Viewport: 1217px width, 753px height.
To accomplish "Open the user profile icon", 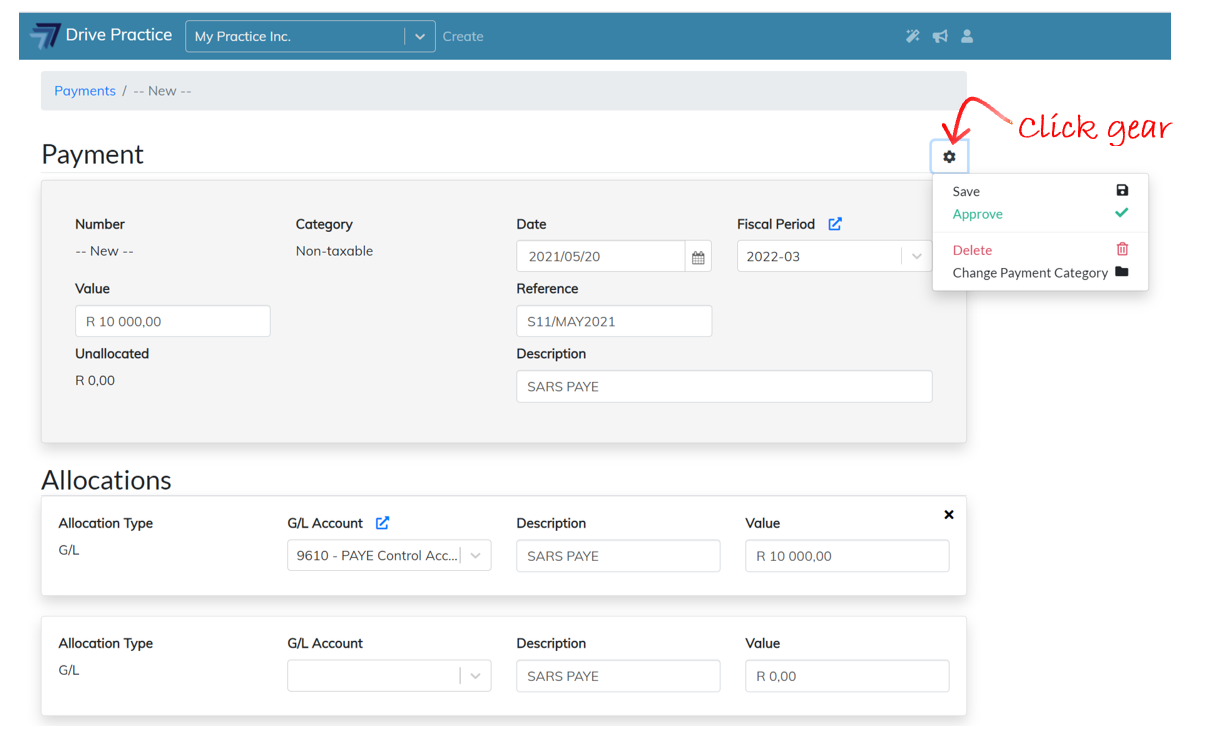I will pos(967,36).
